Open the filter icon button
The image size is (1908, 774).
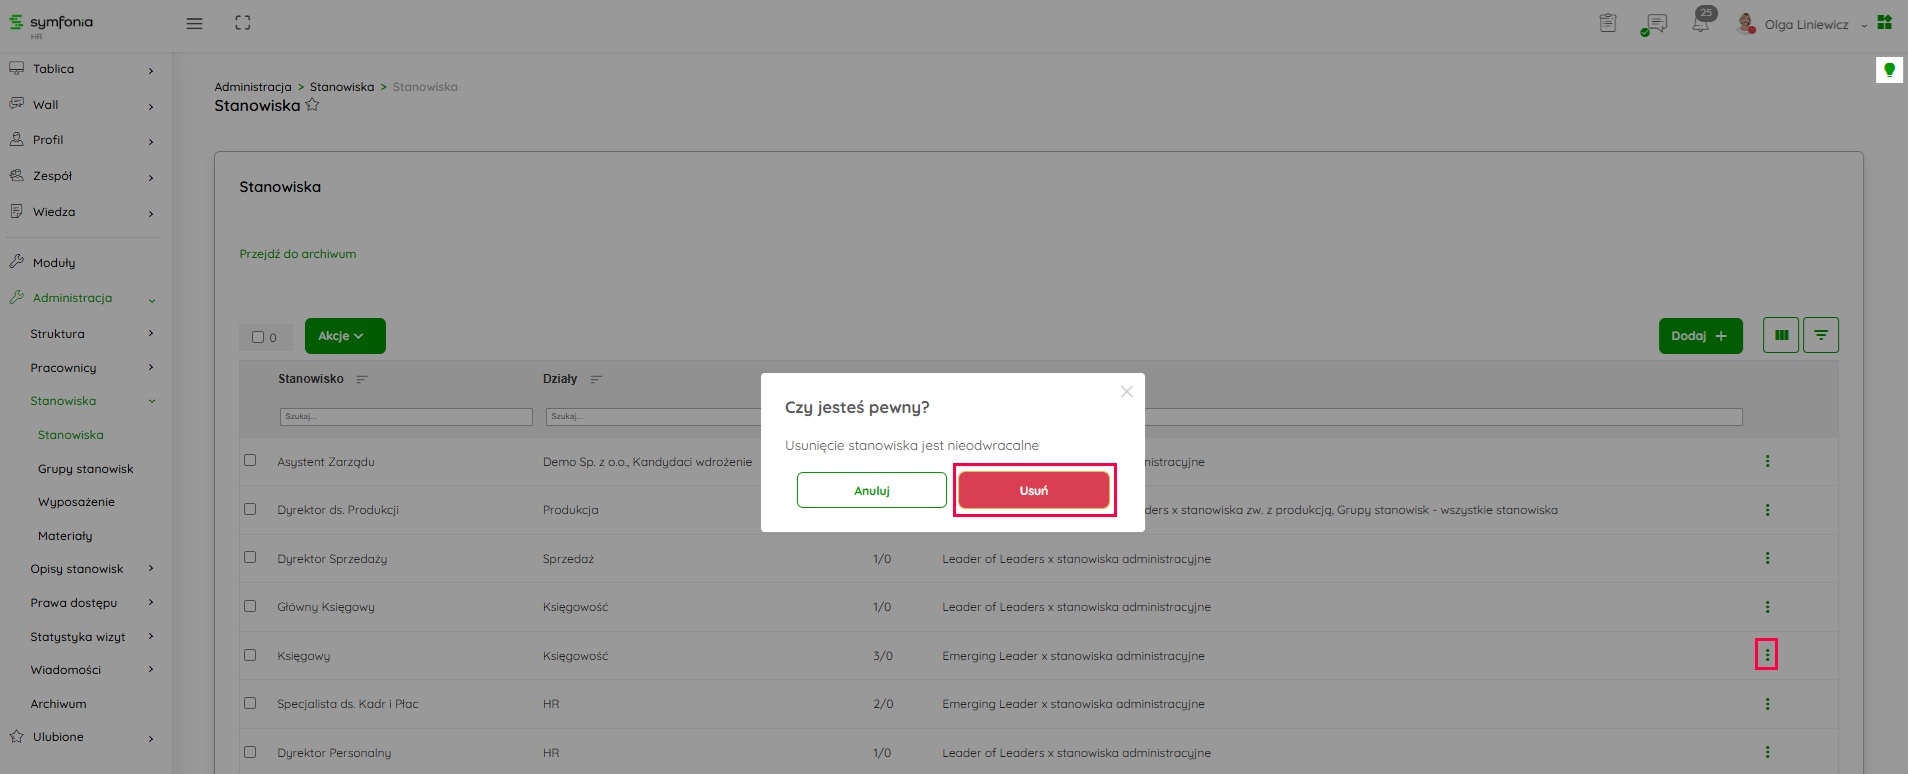pos(1821,336)
